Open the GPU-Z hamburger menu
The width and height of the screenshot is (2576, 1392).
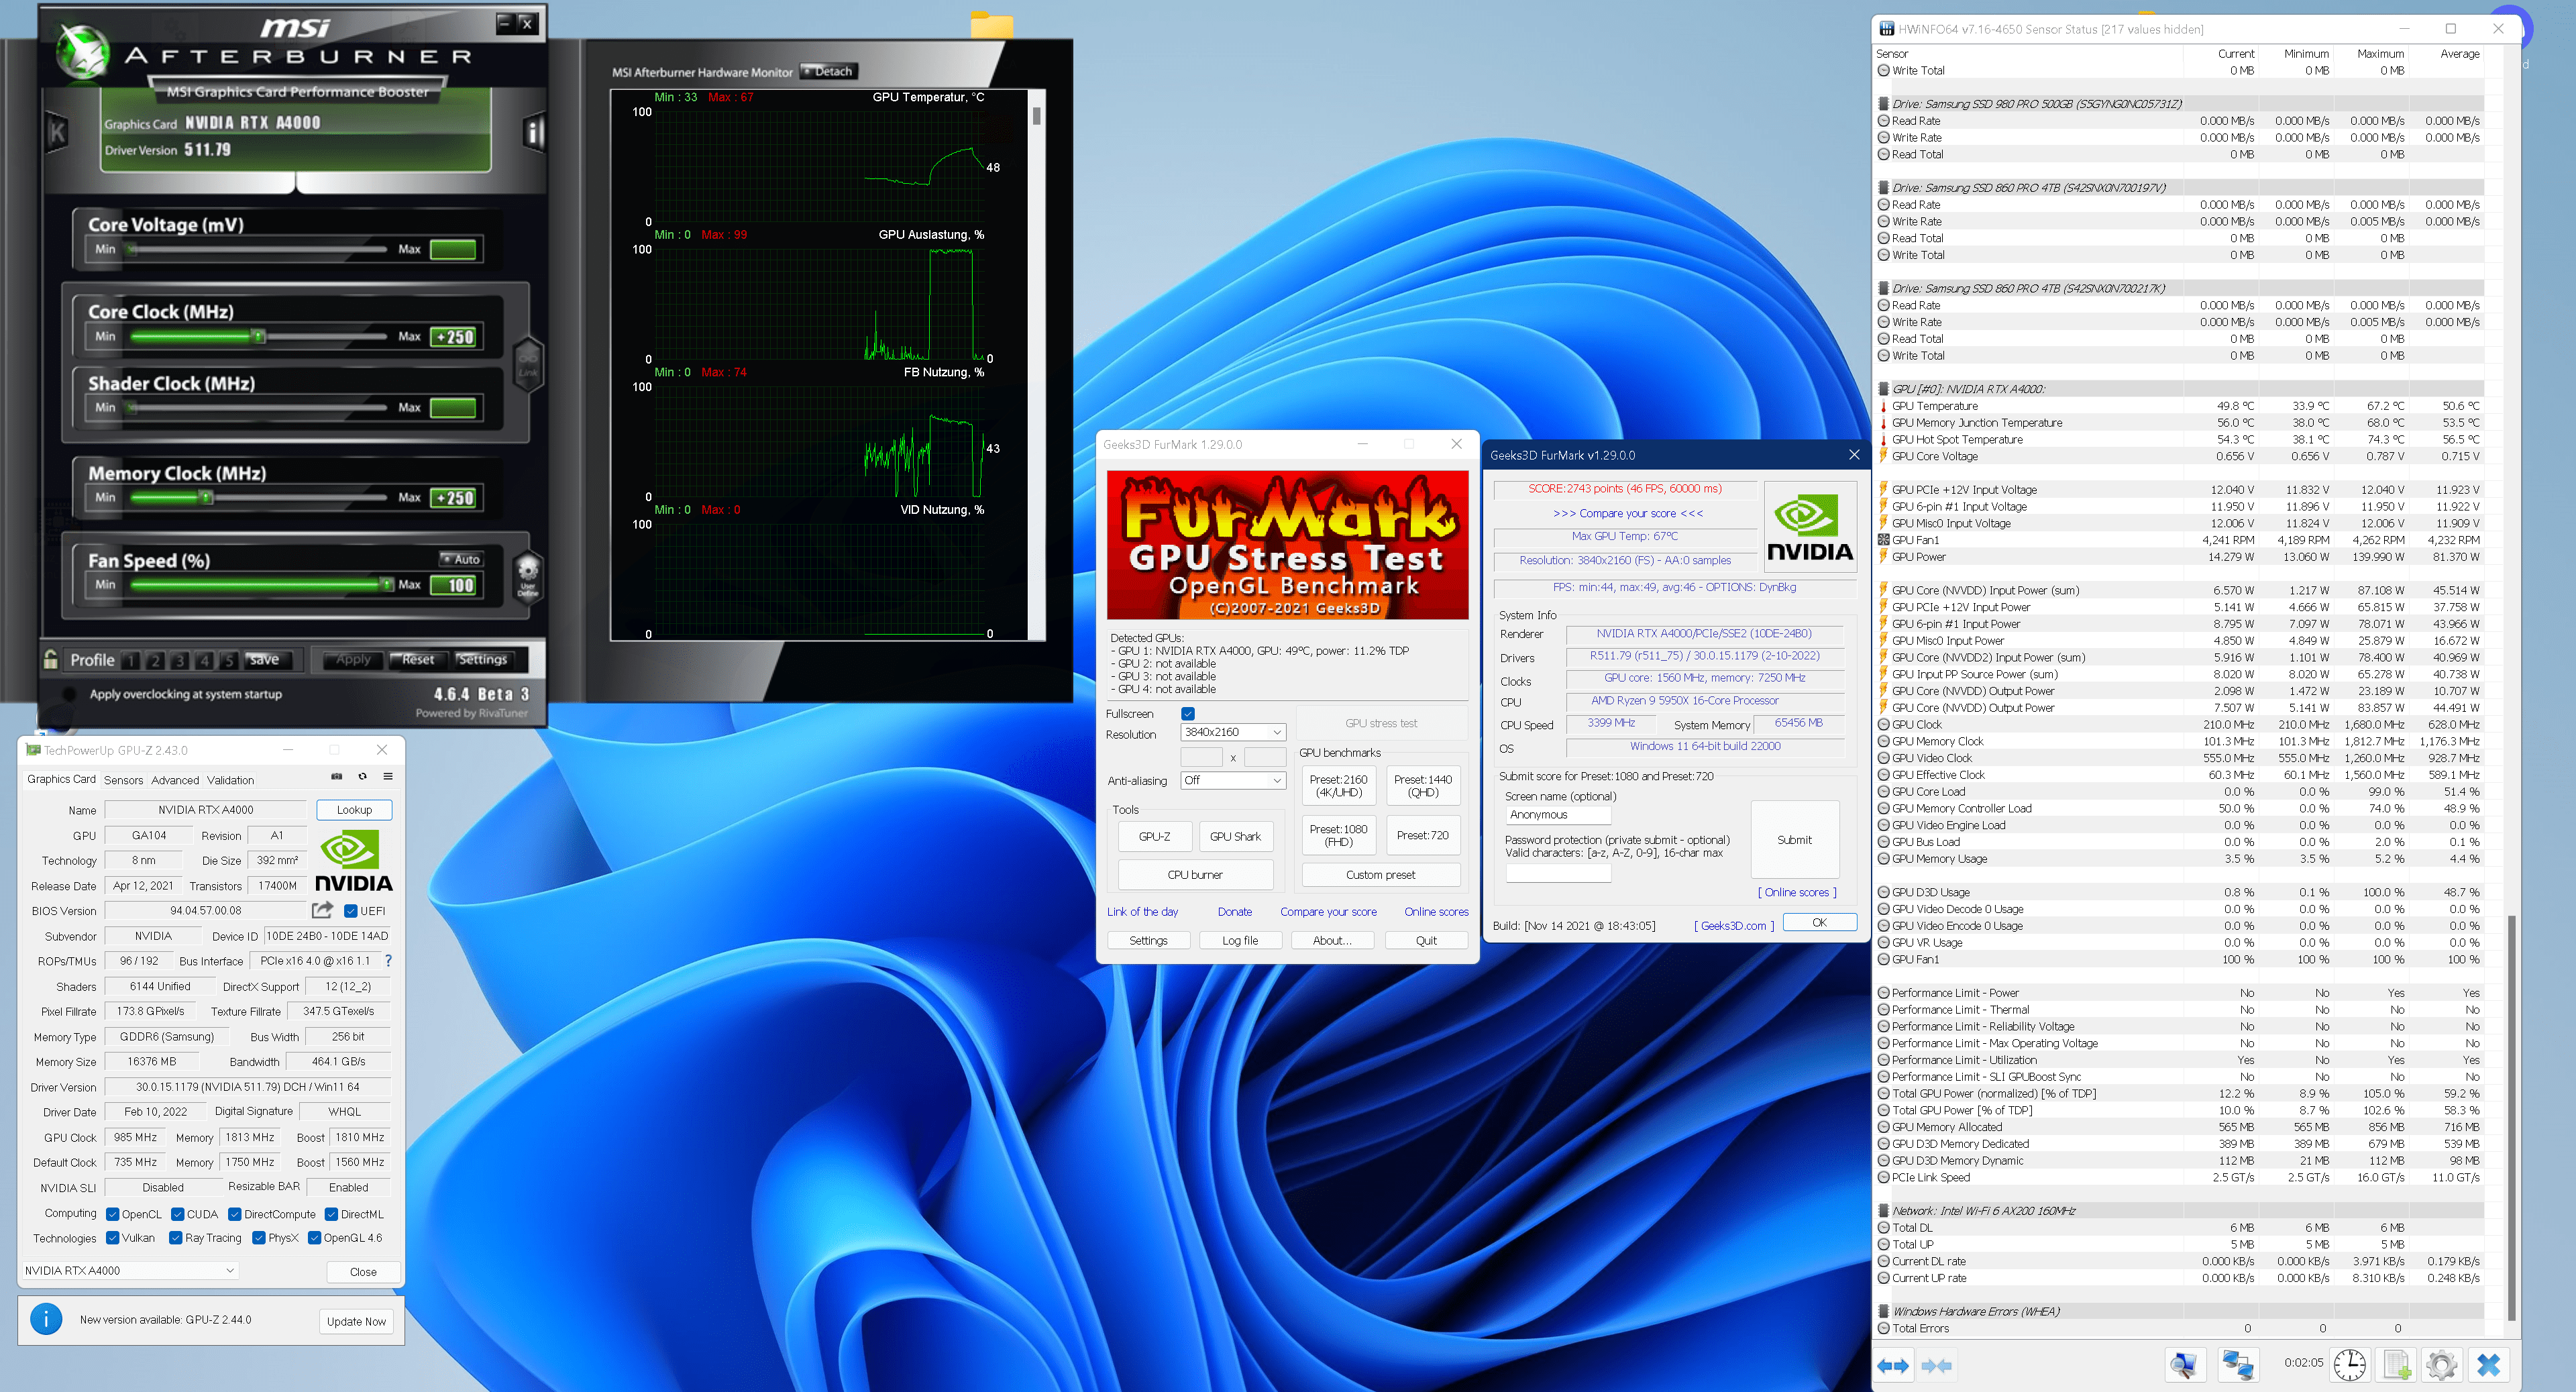click(388, 776)
